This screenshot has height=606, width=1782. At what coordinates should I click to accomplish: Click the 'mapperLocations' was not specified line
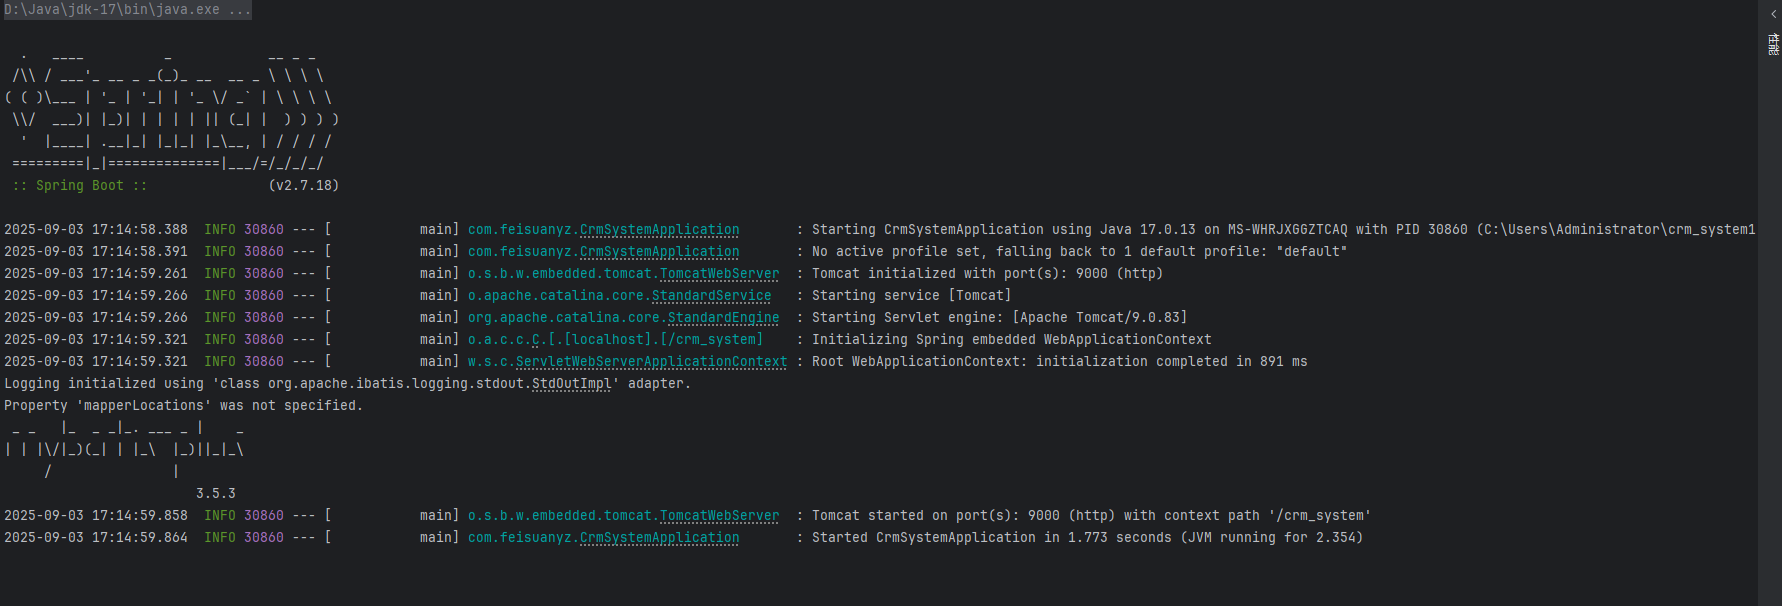tap(183, 406)
